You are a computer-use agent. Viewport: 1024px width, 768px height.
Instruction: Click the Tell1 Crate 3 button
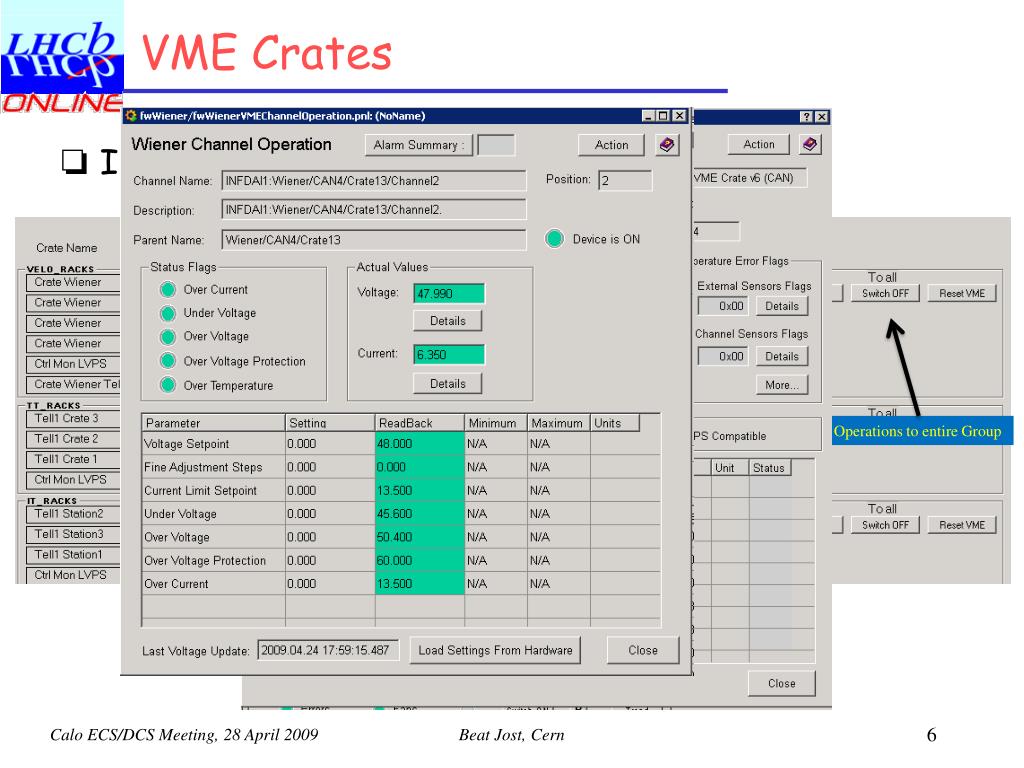[73, 418]
